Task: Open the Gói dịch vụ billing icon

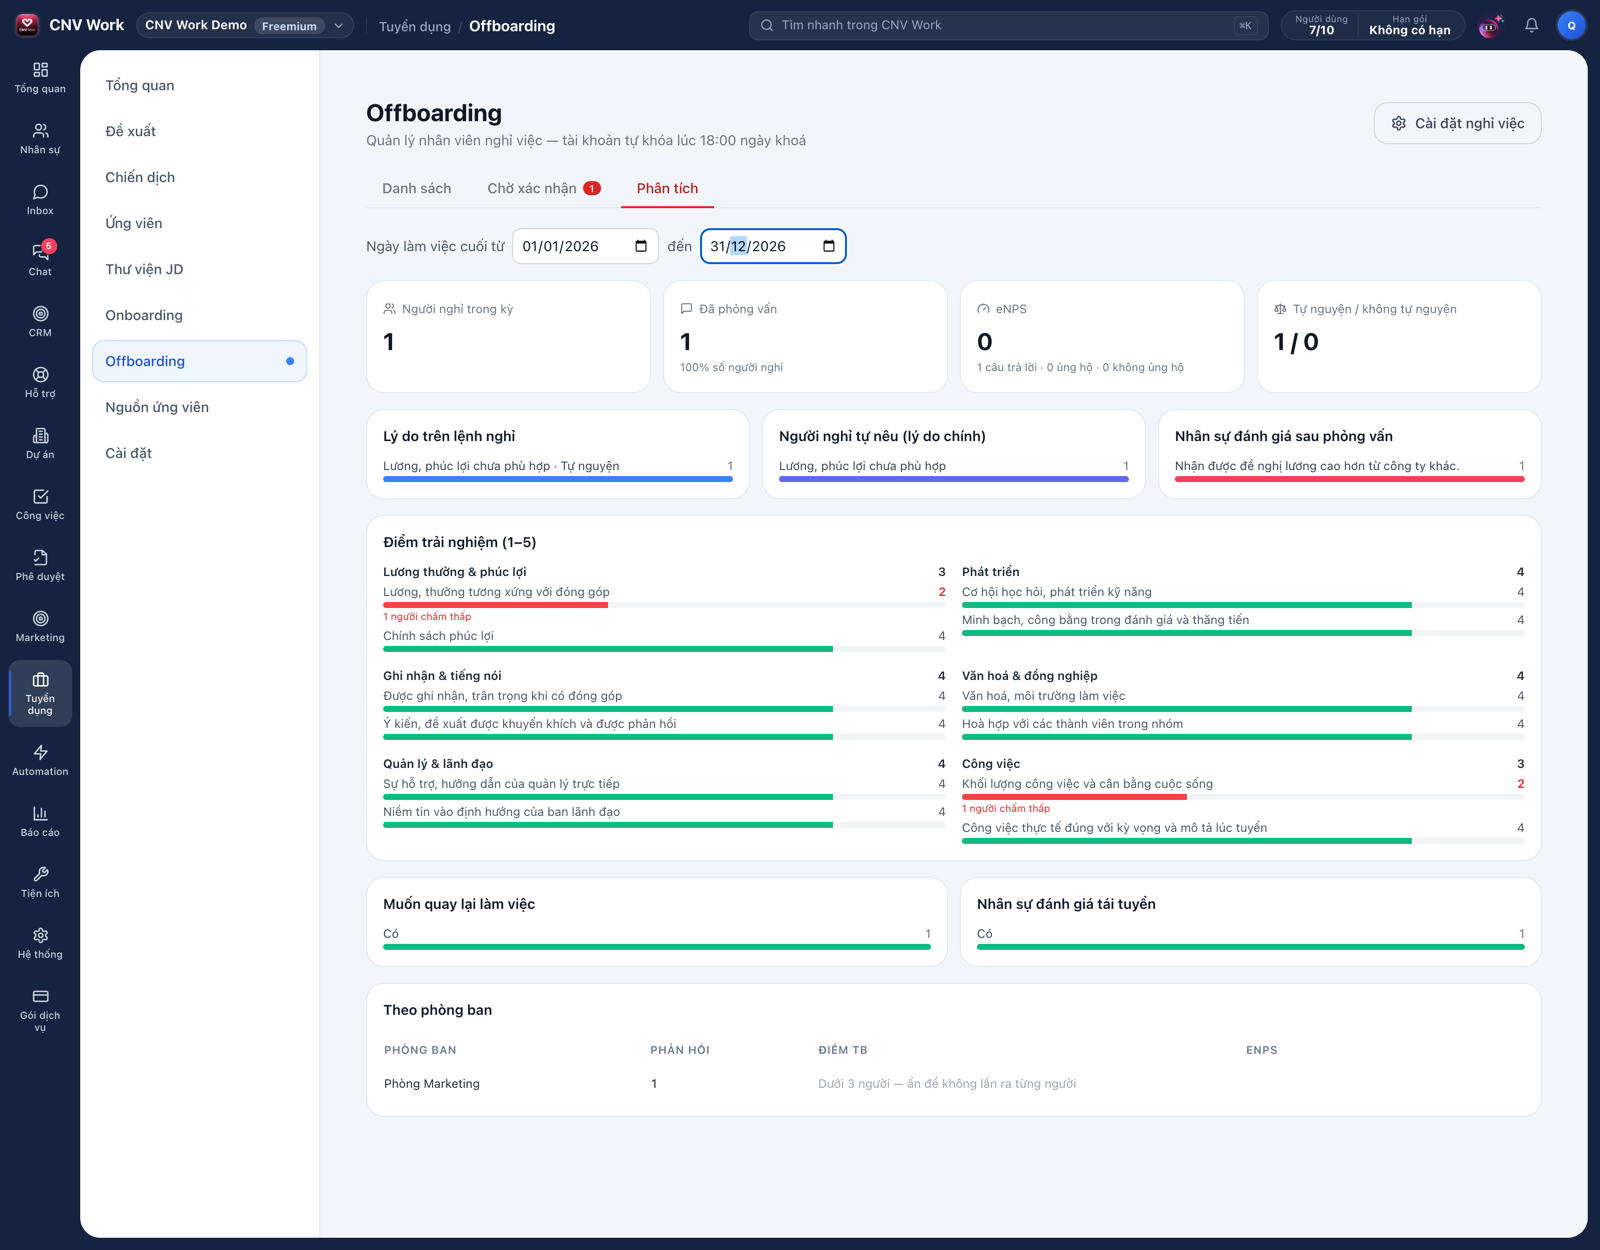Action: click(x=40, y=1011)
